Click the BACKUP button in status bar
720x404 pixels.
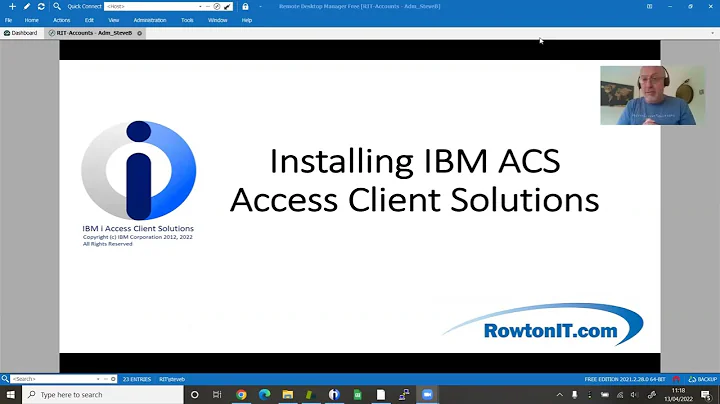click(703, 379)
